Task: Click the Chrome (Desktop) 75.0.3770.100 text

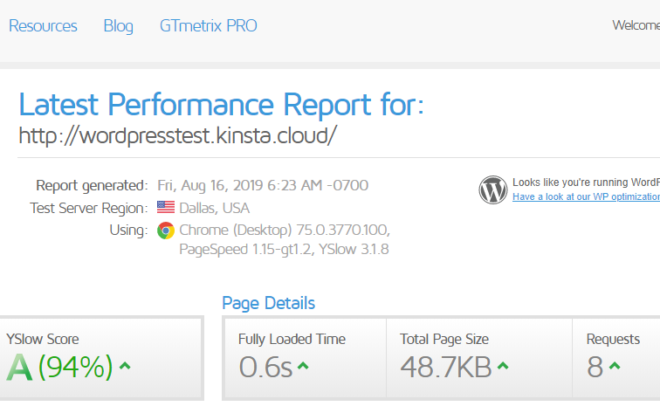Action: point(285,230)
